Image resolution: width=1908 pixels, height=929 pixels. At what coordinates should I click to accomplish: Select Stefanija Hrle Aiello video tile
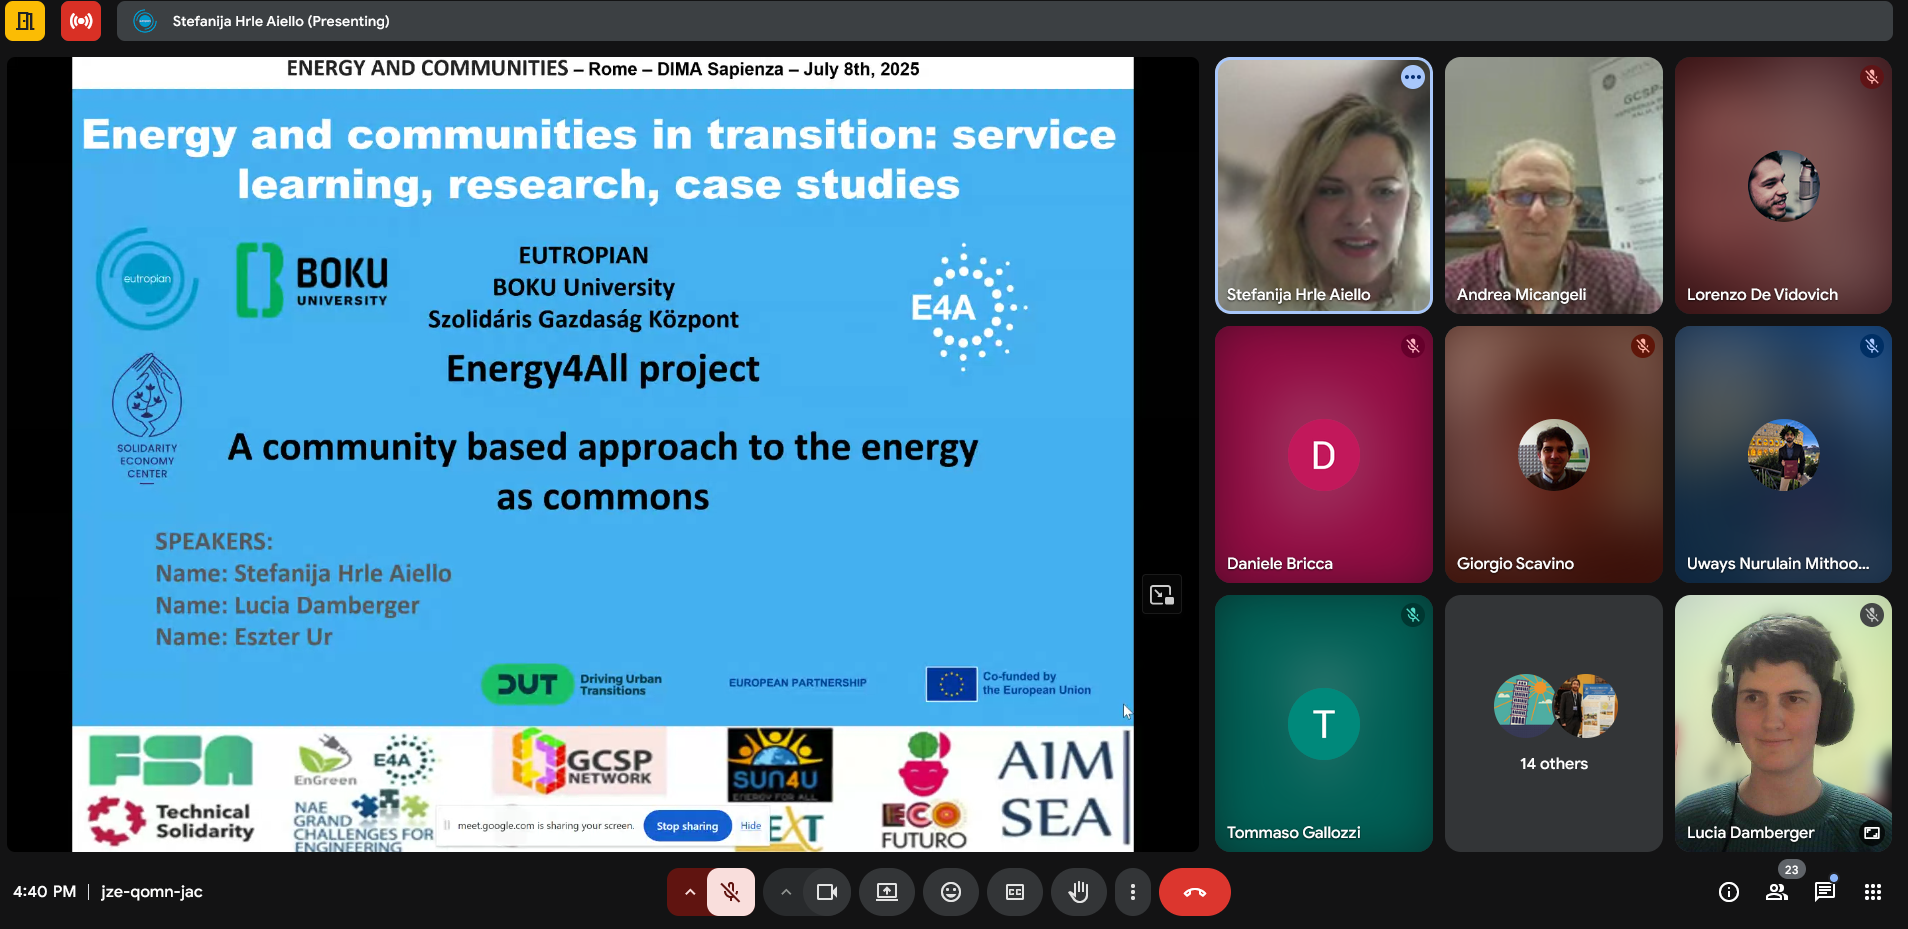click(1323, 185)
